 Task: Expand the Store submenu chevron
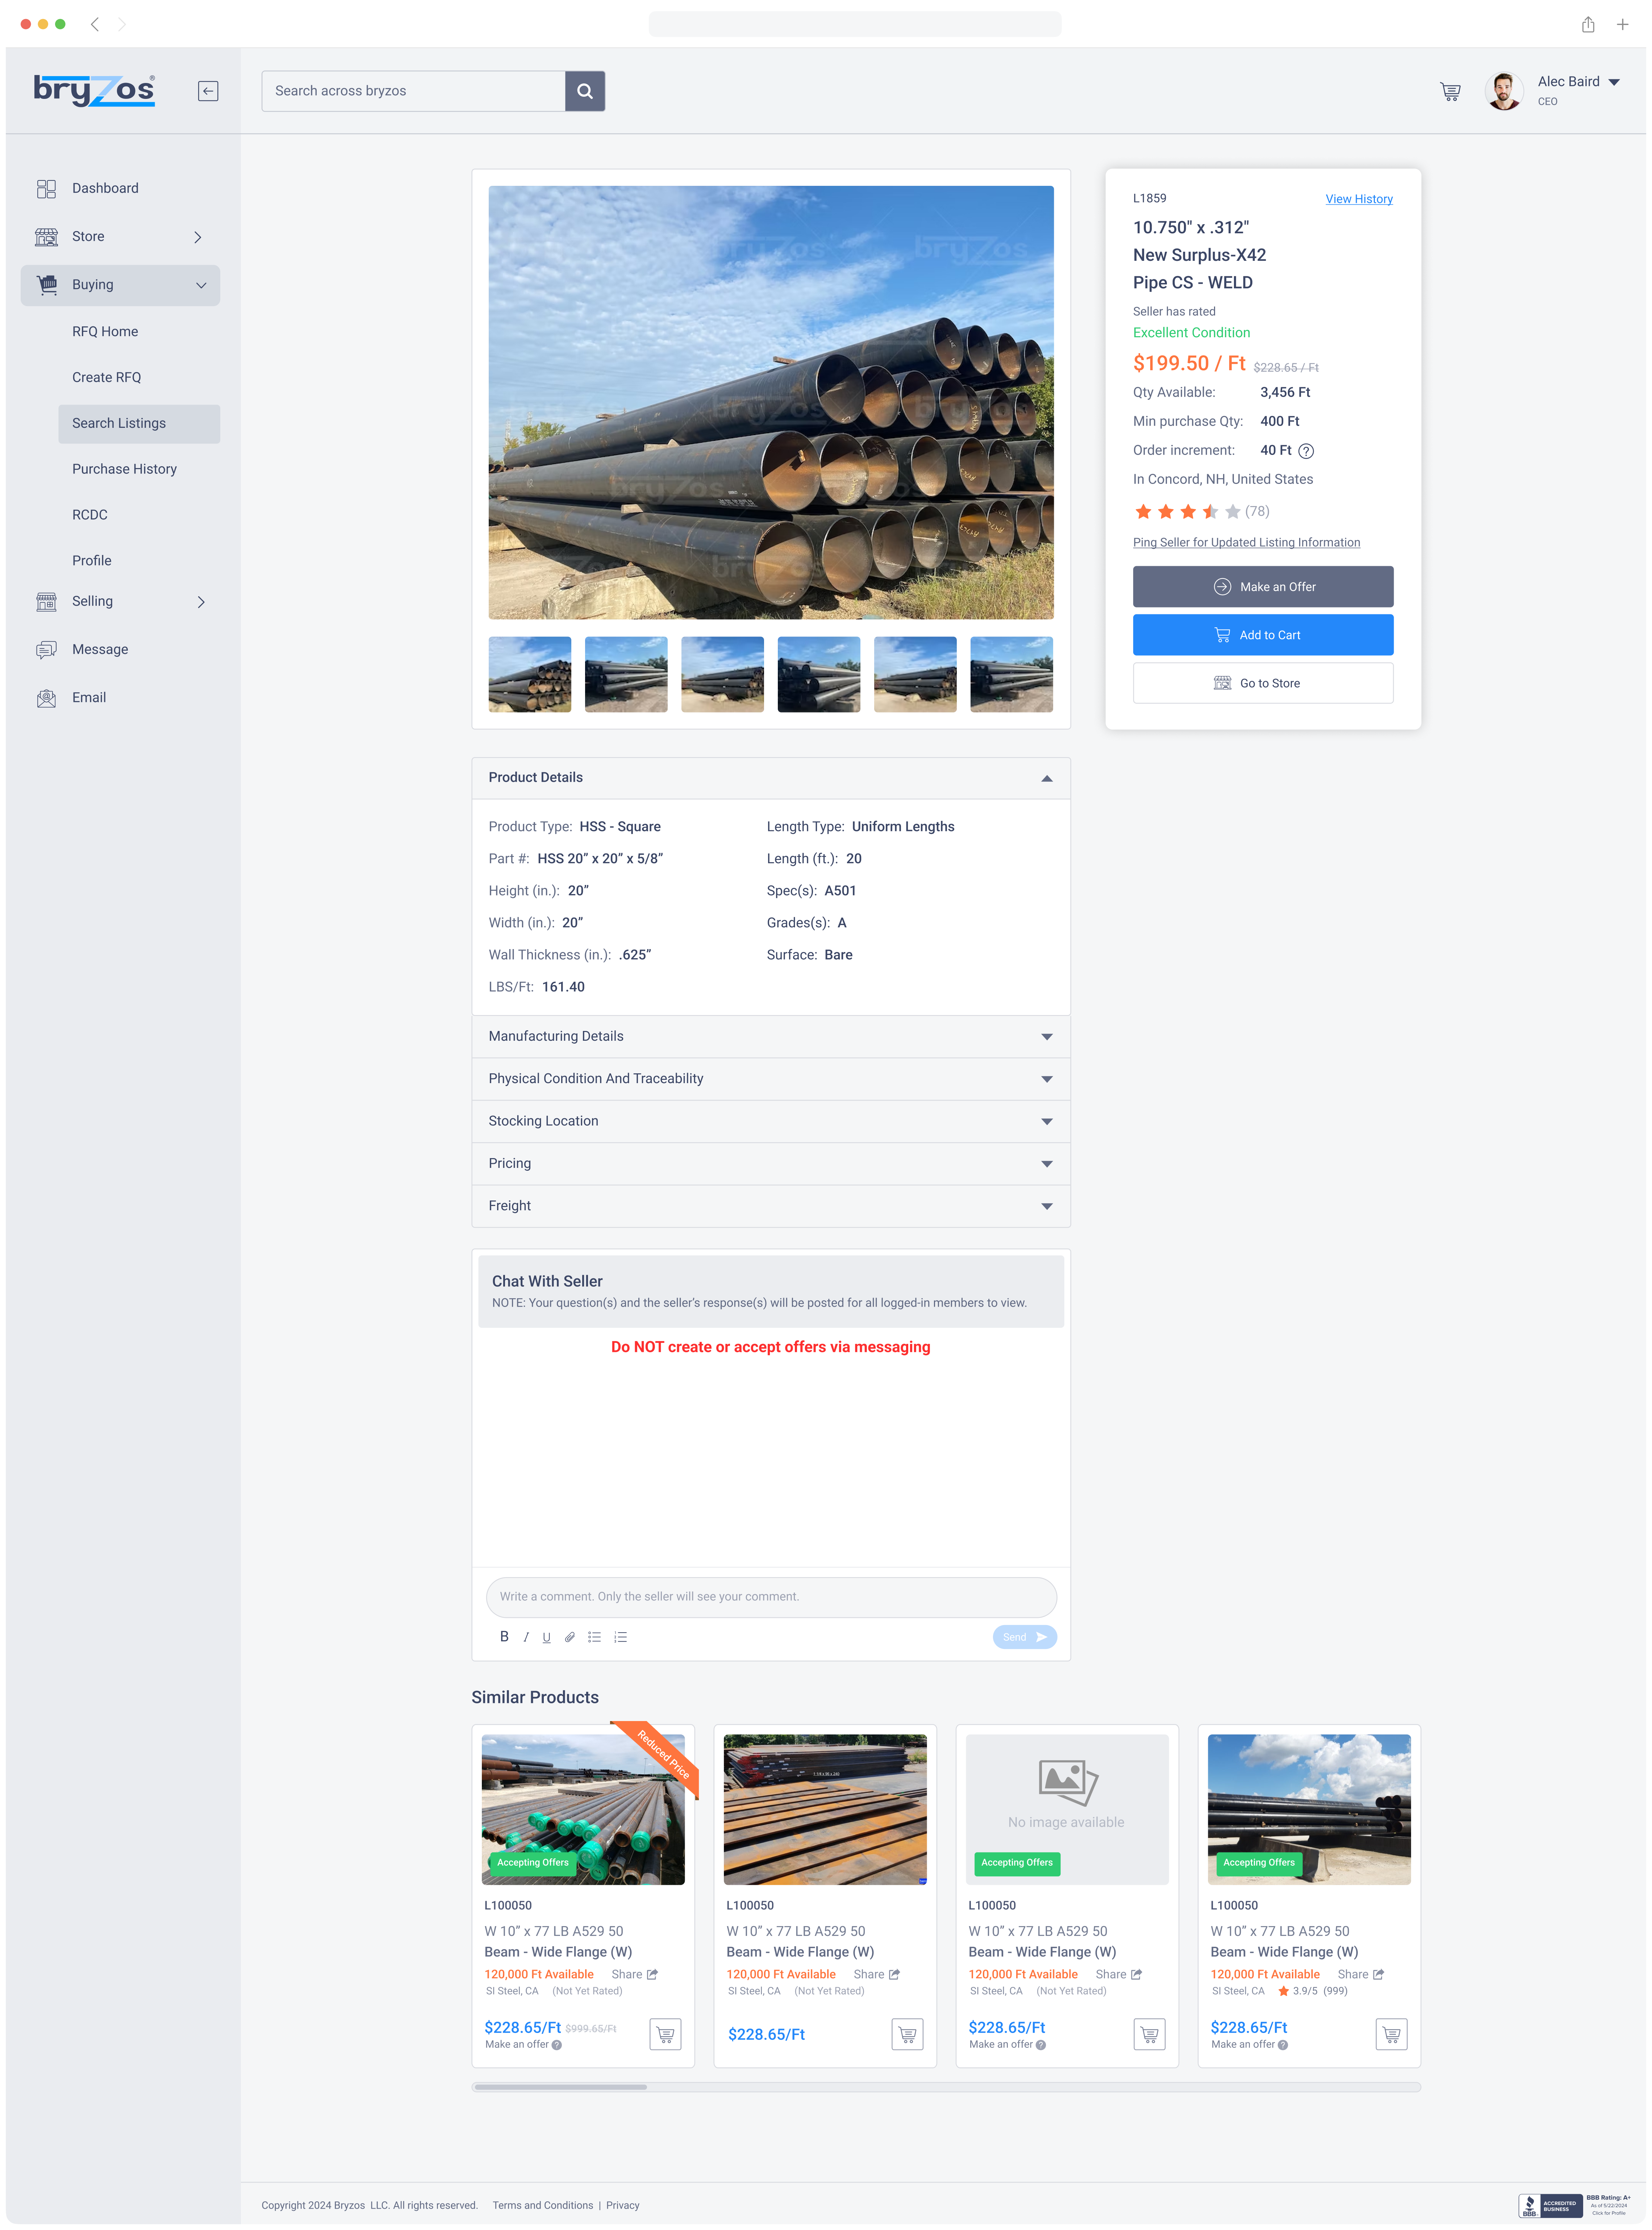[198, 237]
